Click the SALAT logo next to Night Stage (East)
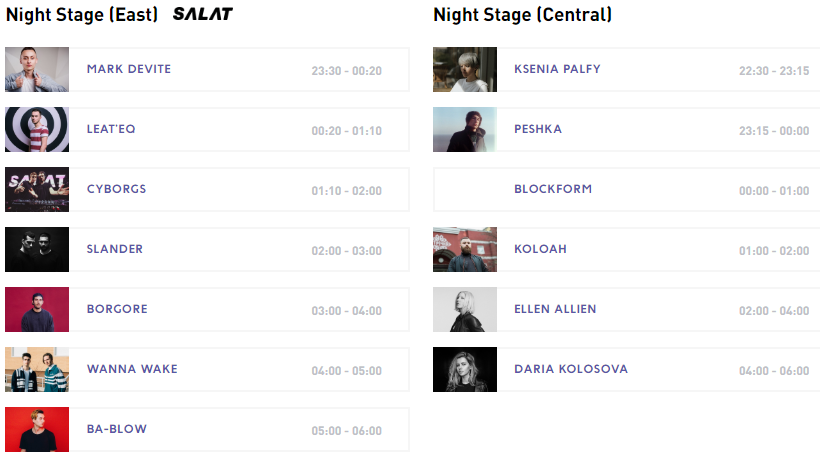This screenshot has width=820, height=454. click(x=202, y=15)
